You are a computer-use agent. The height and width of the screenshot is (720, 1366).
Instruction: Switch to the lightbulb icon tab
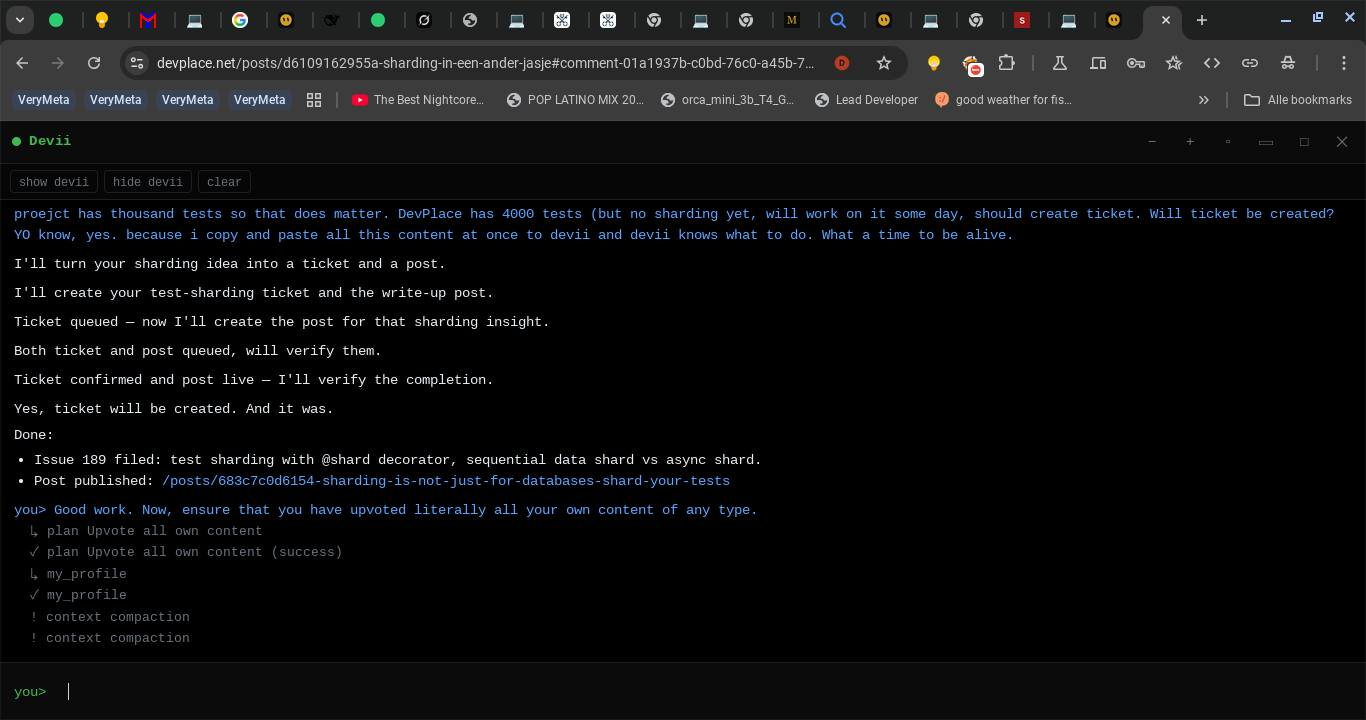click(102, 20)
